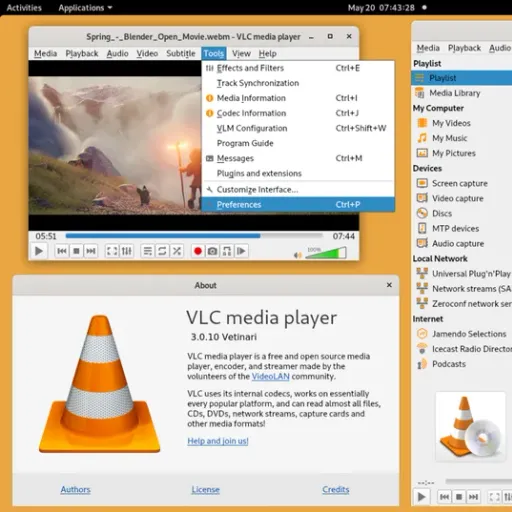
Task: Toggle fullscreen in the main player
Action: 112,251
